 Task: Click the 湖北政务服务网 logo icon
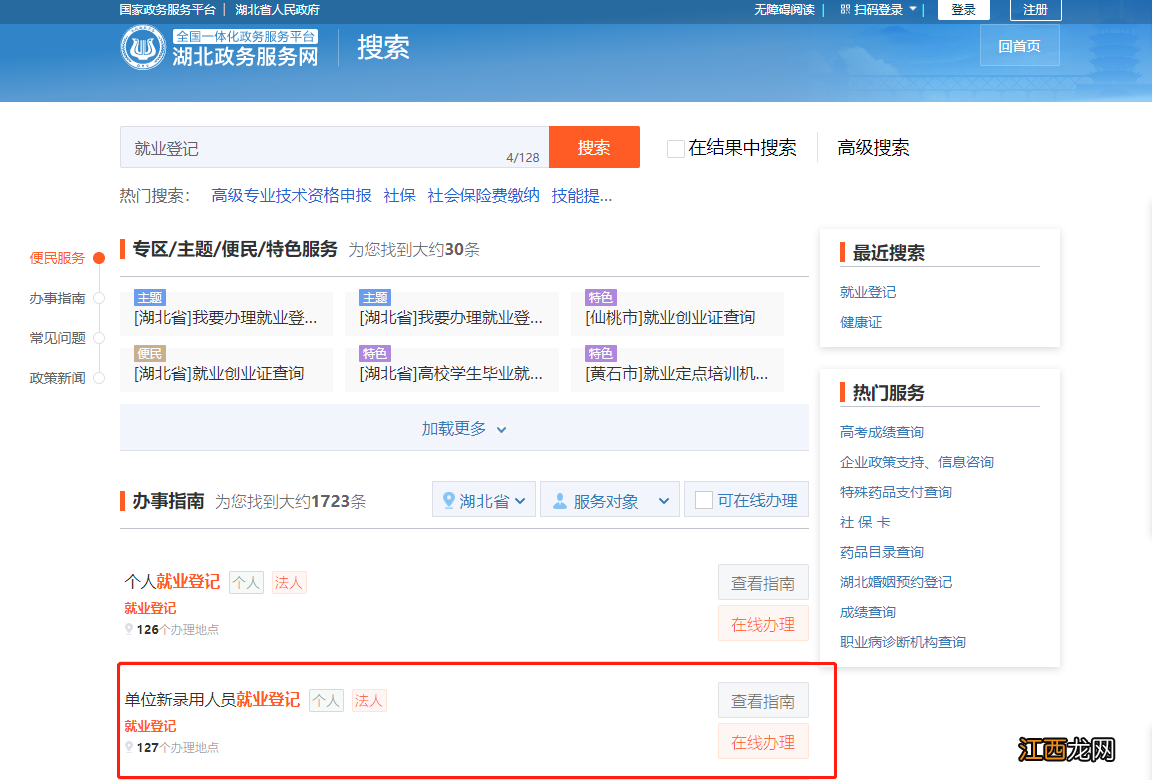(143, 46)
